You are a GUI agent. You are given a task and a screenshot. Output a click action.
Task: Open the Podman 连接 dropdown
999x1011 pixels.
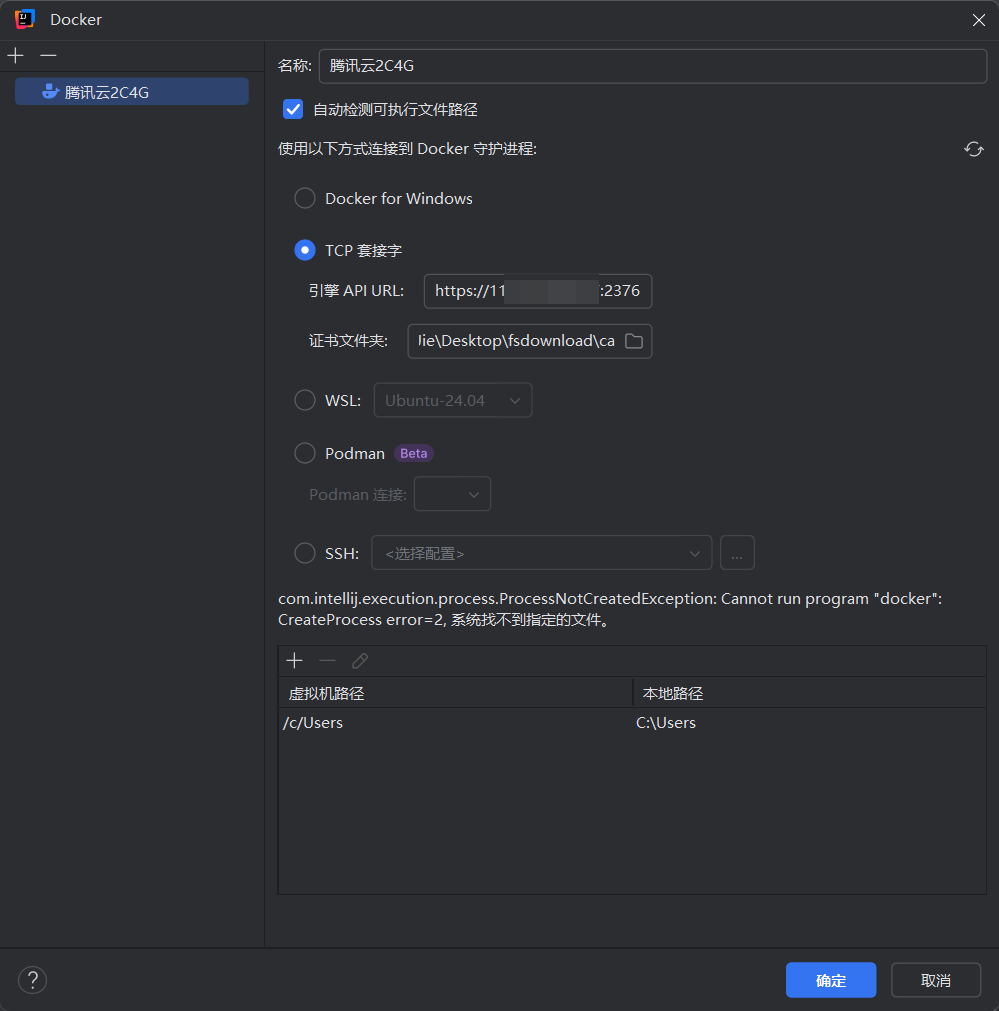click(x=452, y=494)
